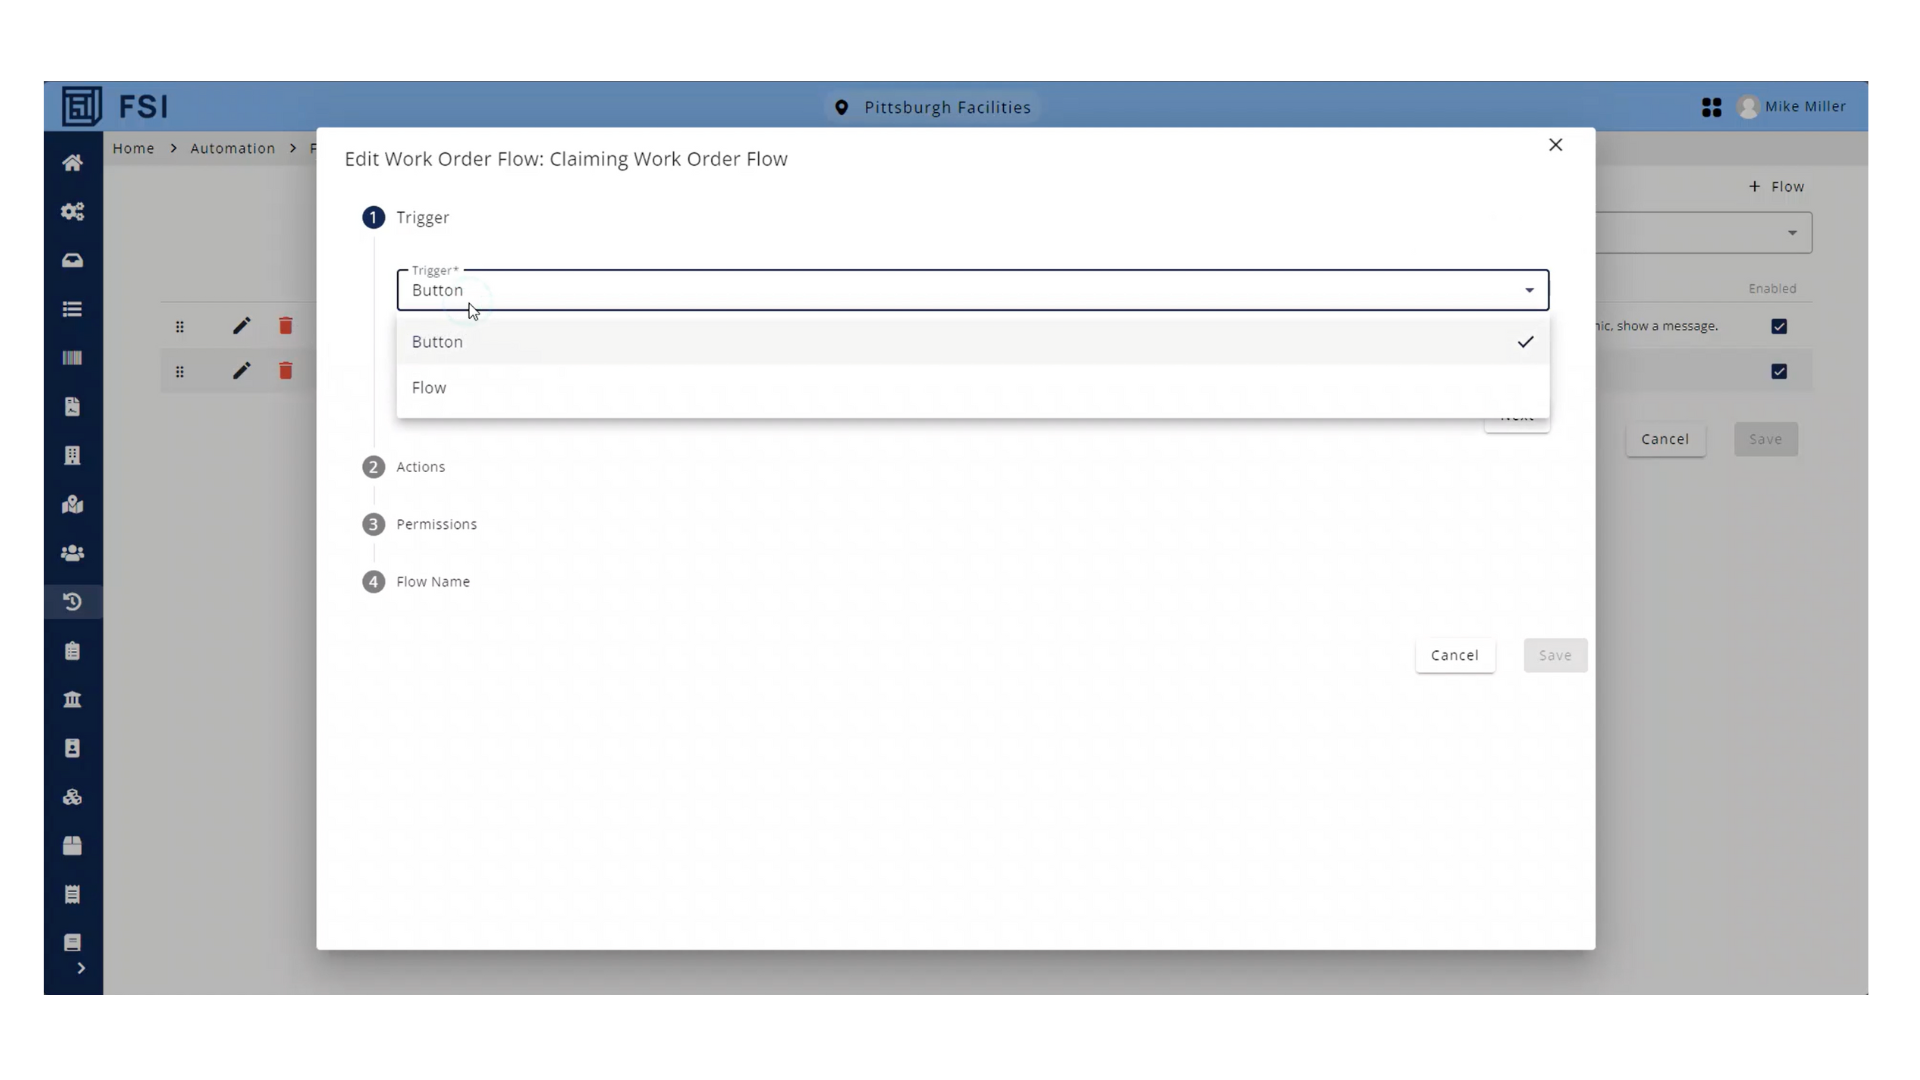Click the Save button in the dialog
This screenshot has height=1080, width=1920.
pos(1555,655)
